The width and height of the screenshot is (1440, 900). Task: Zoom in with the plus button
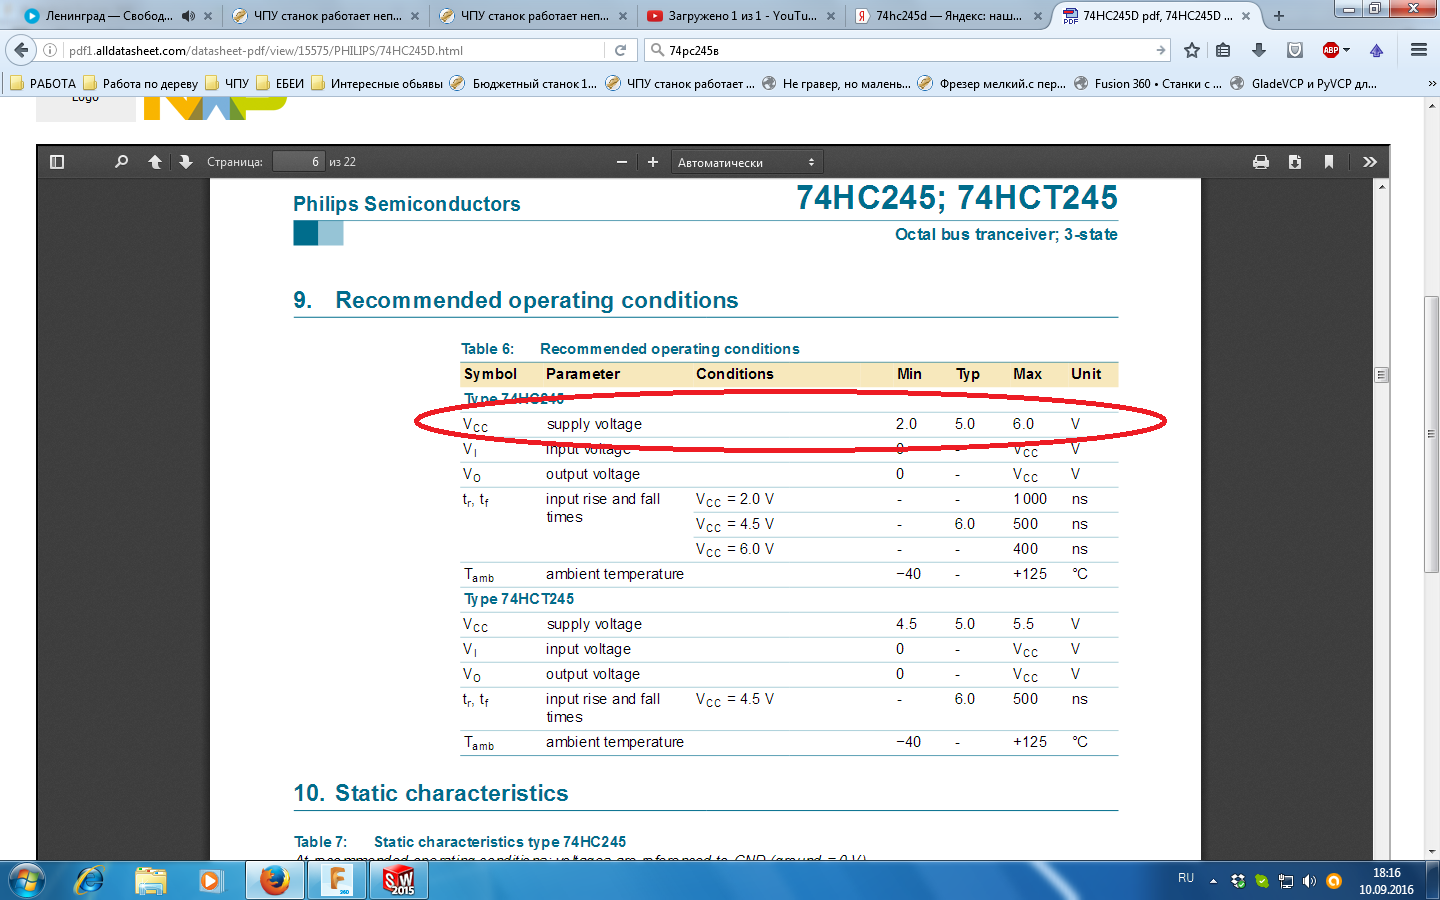653,162
